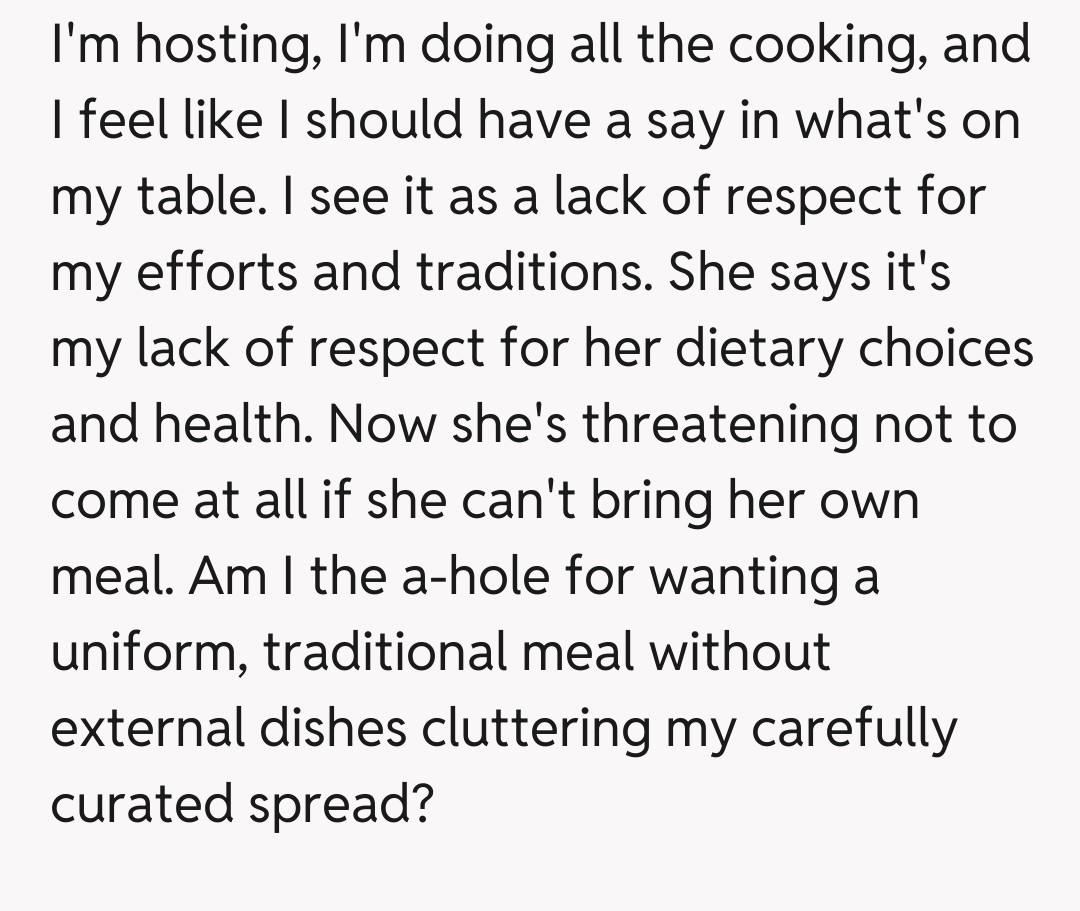Tap the word "carefully"
The image size is (1080, 911).
(x=853, y=727)
